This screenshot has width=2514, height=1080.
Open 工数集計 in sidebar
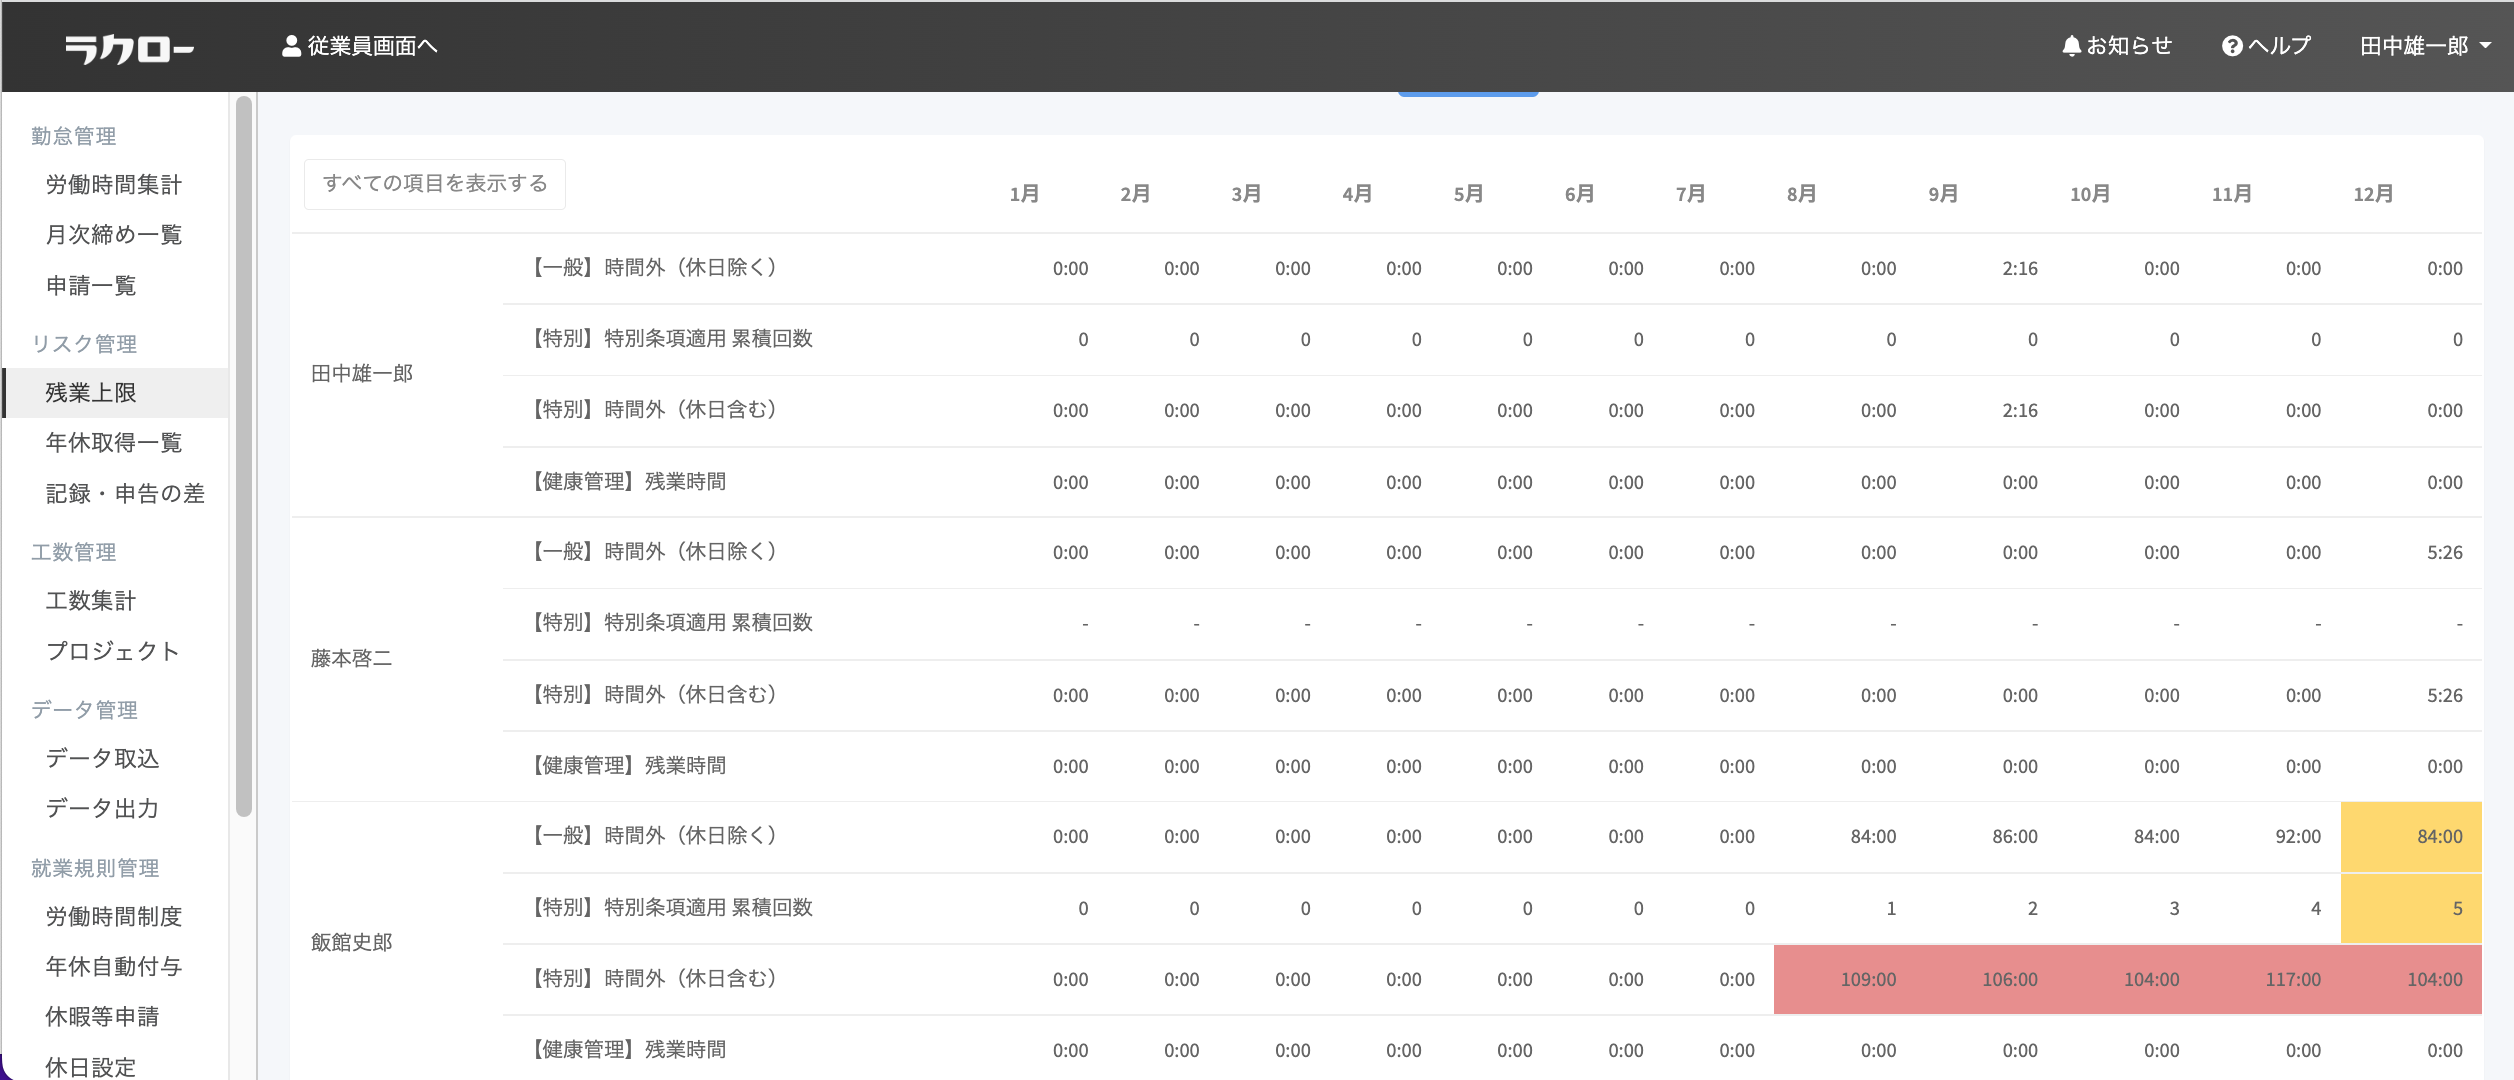[91, 601]
